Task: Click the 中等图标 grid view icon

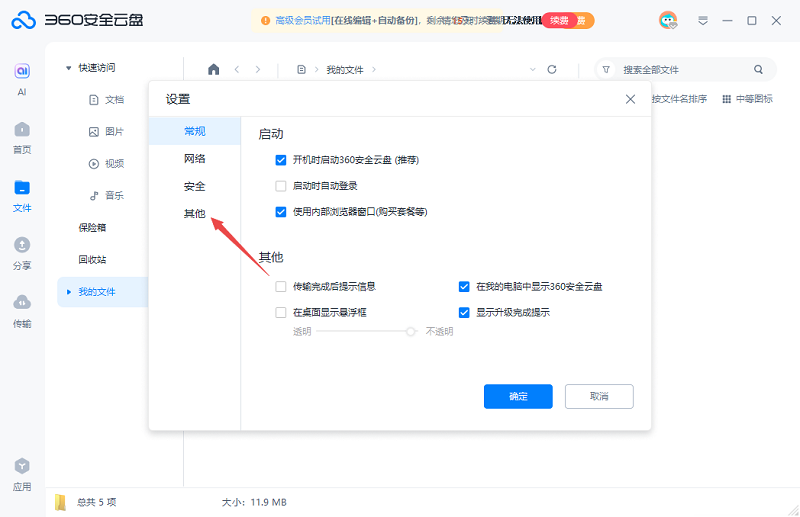Action: 727,99
